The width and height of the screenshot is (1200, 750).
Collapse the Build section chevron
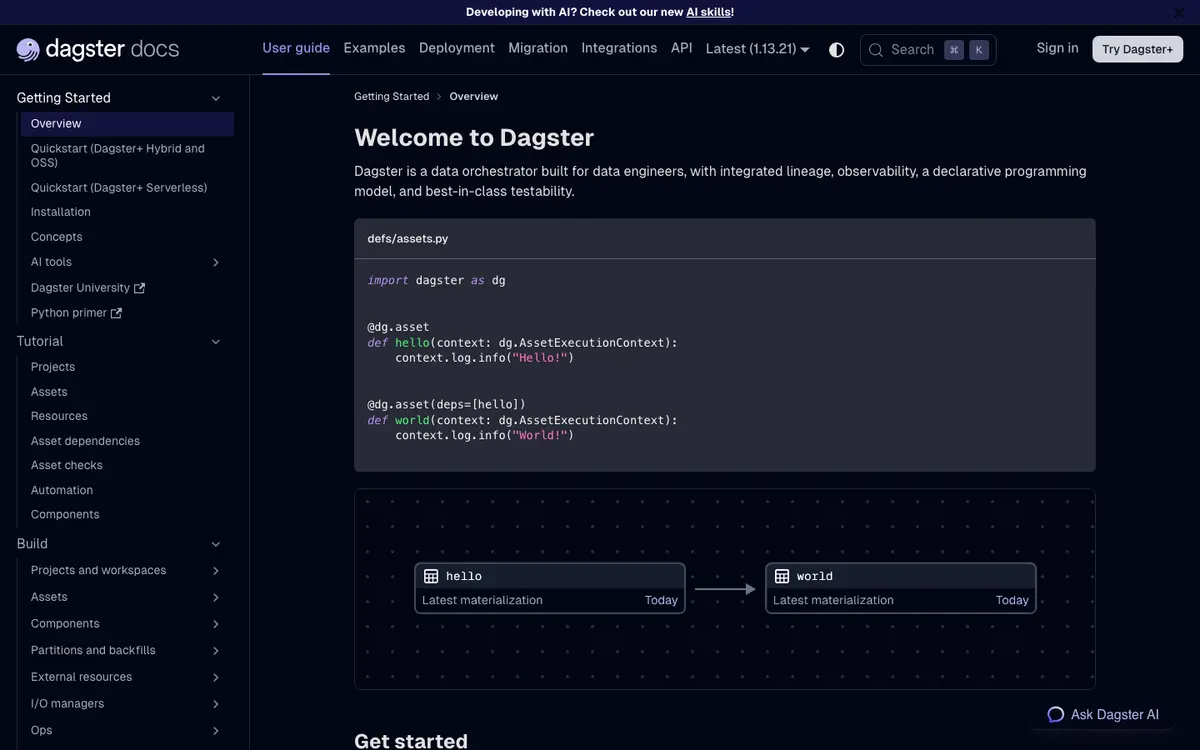(x=216, y=544)
